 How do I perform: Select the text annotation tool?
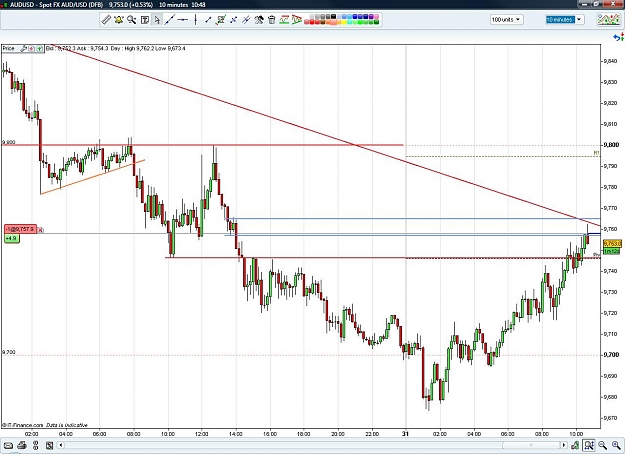click(x=145, y=20)
